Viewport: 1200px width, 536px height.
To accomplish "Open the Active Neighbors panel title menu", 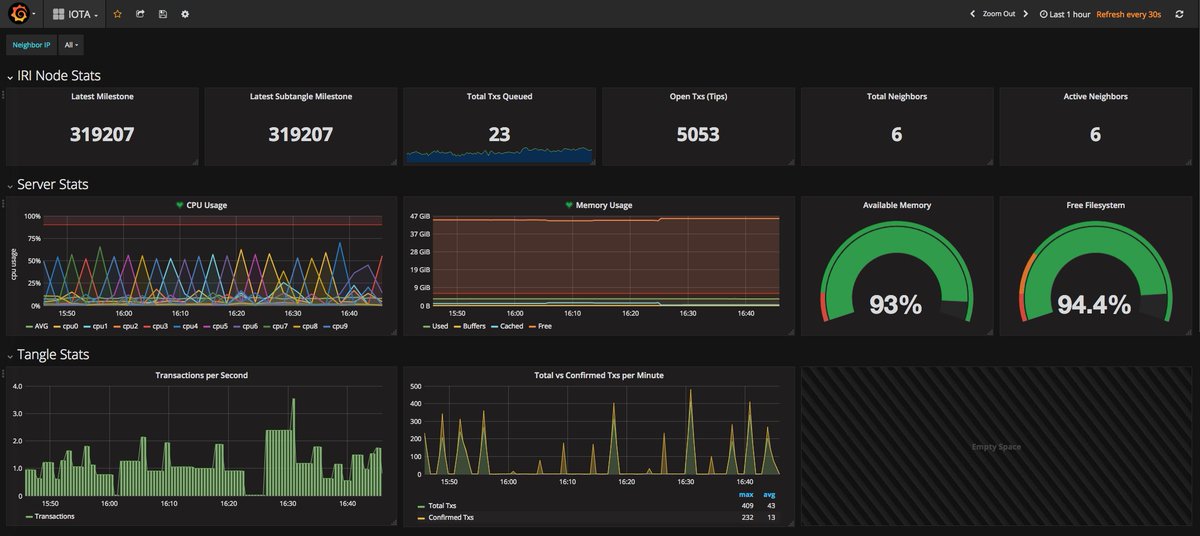I will coord(1095,97).
